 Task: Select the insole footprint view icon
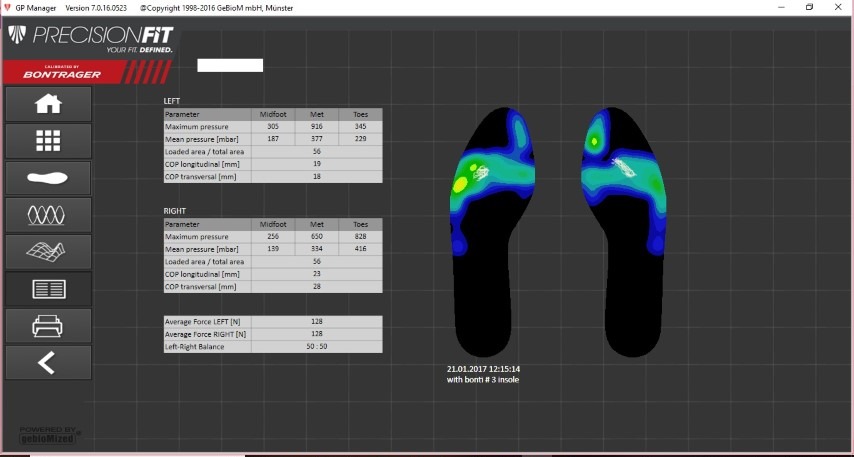pyautogui.click(x=48, y=178)
